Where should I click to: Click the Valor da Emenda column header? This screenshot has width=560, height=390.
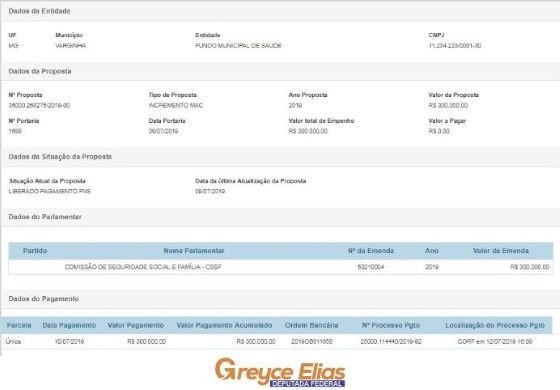pyautogui.click(x=501, y=251)
